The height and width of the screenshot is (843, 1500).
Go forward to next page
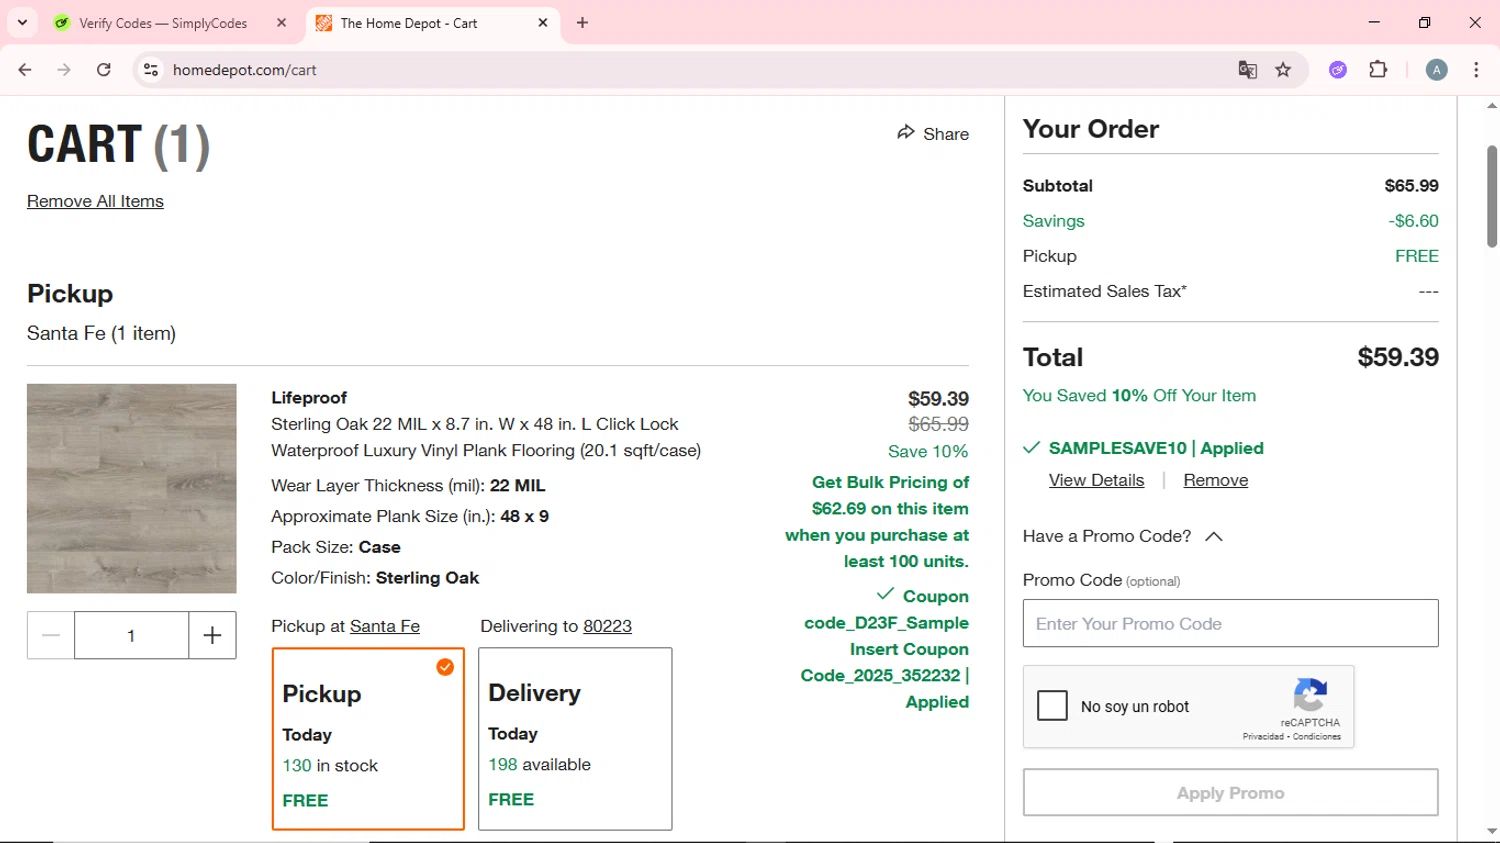pyautogui.click(x=64, y=70)
